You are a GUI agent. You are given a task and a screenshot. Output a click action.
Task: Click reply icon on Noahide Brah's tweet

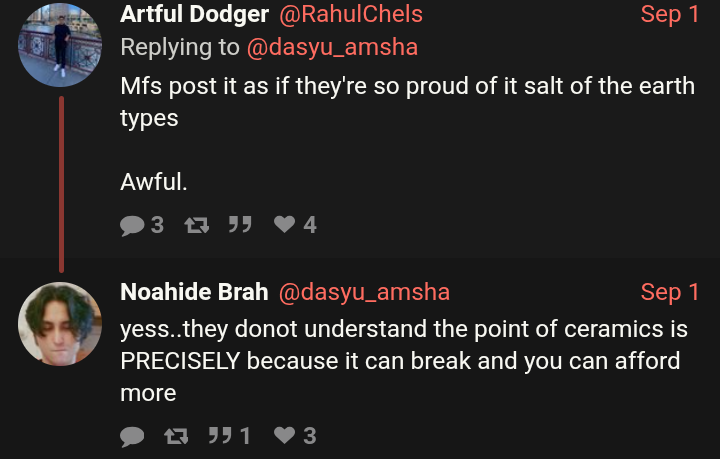(x=132, y=436)
